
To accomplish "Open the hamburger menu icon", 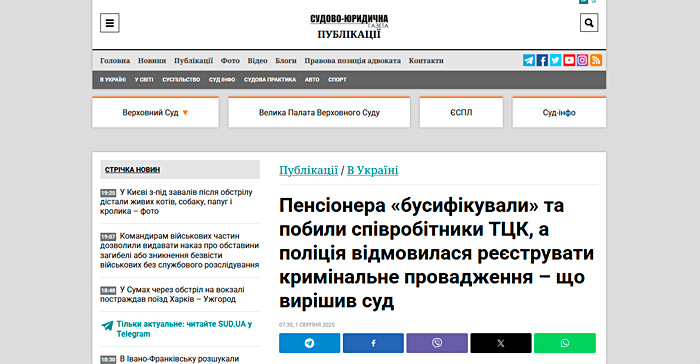I will pos(109,23).
